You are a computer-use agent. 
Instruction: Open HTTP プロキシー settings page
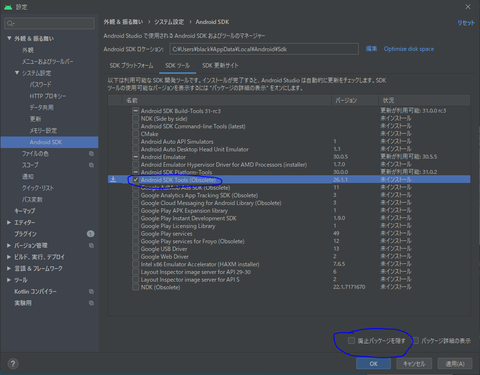(48, 96)
